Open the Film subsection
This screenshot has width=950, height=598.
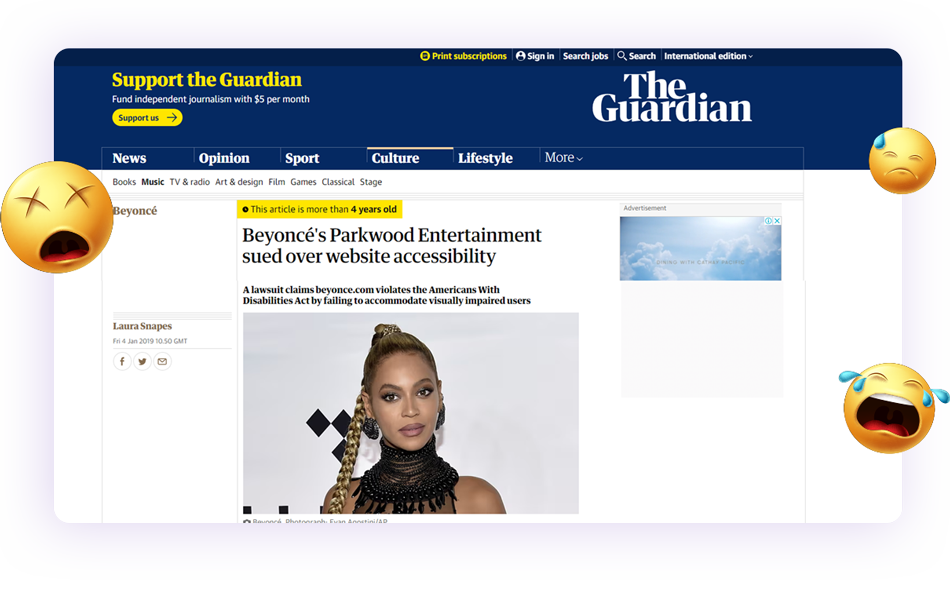tap(276, 182)
